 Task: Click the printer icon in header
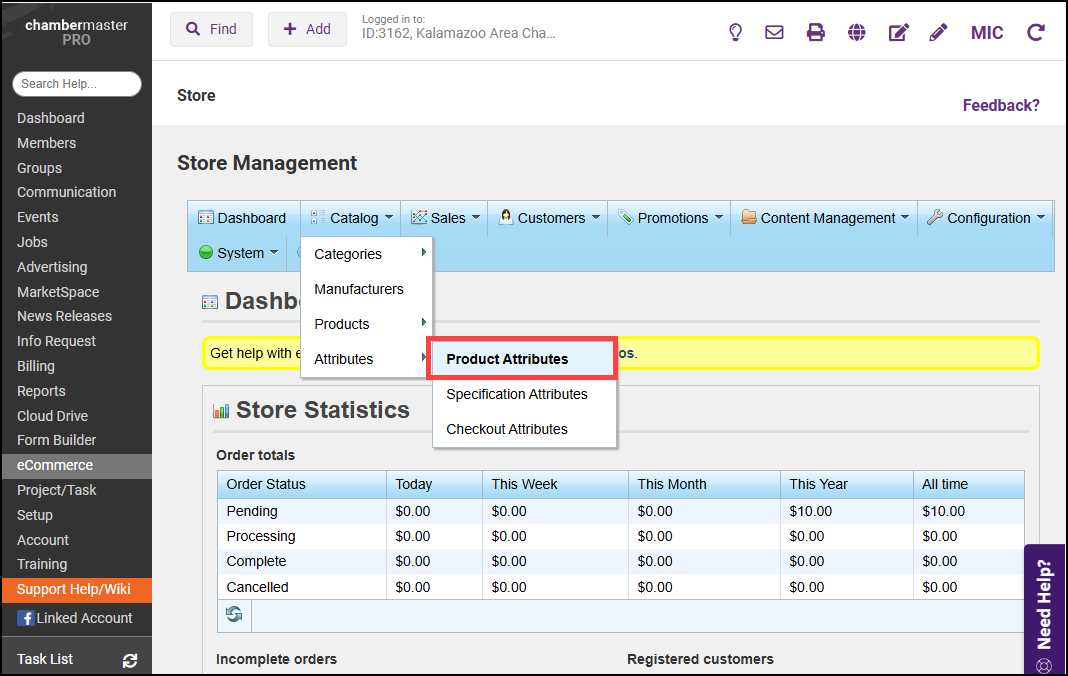click(816, 32)
